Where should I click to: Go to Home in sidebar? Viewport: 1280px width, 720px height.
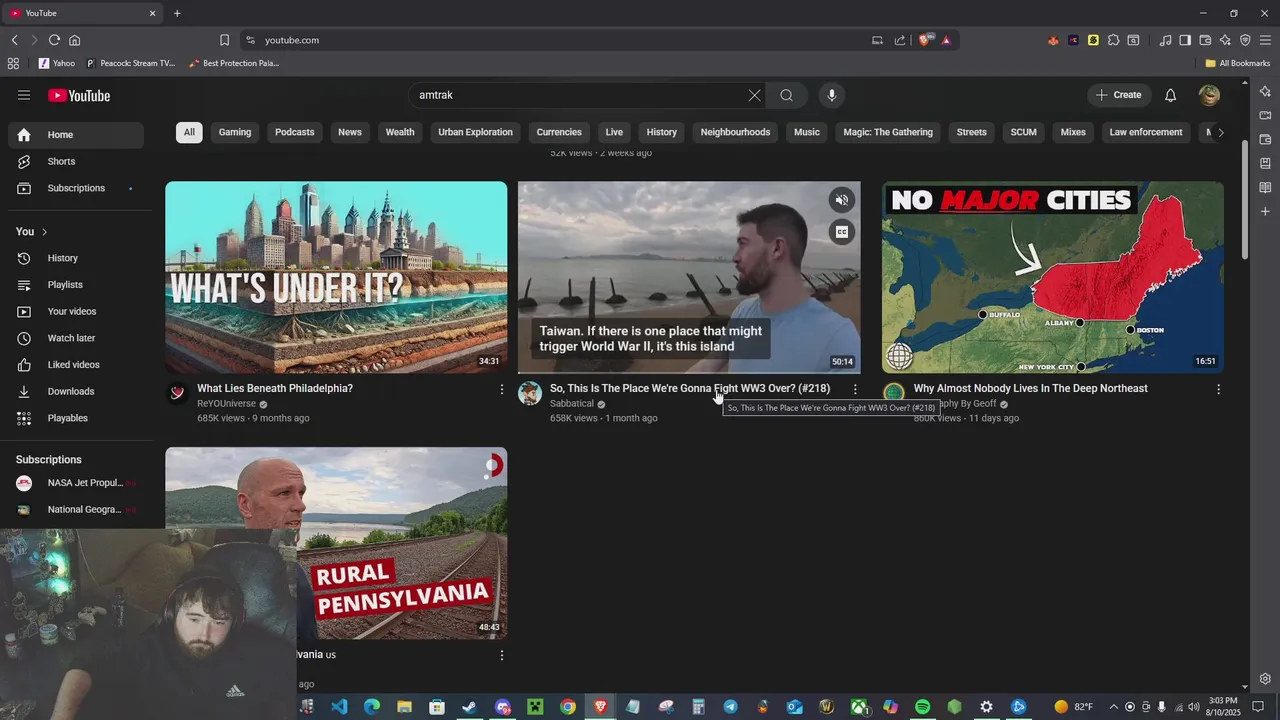76,135
